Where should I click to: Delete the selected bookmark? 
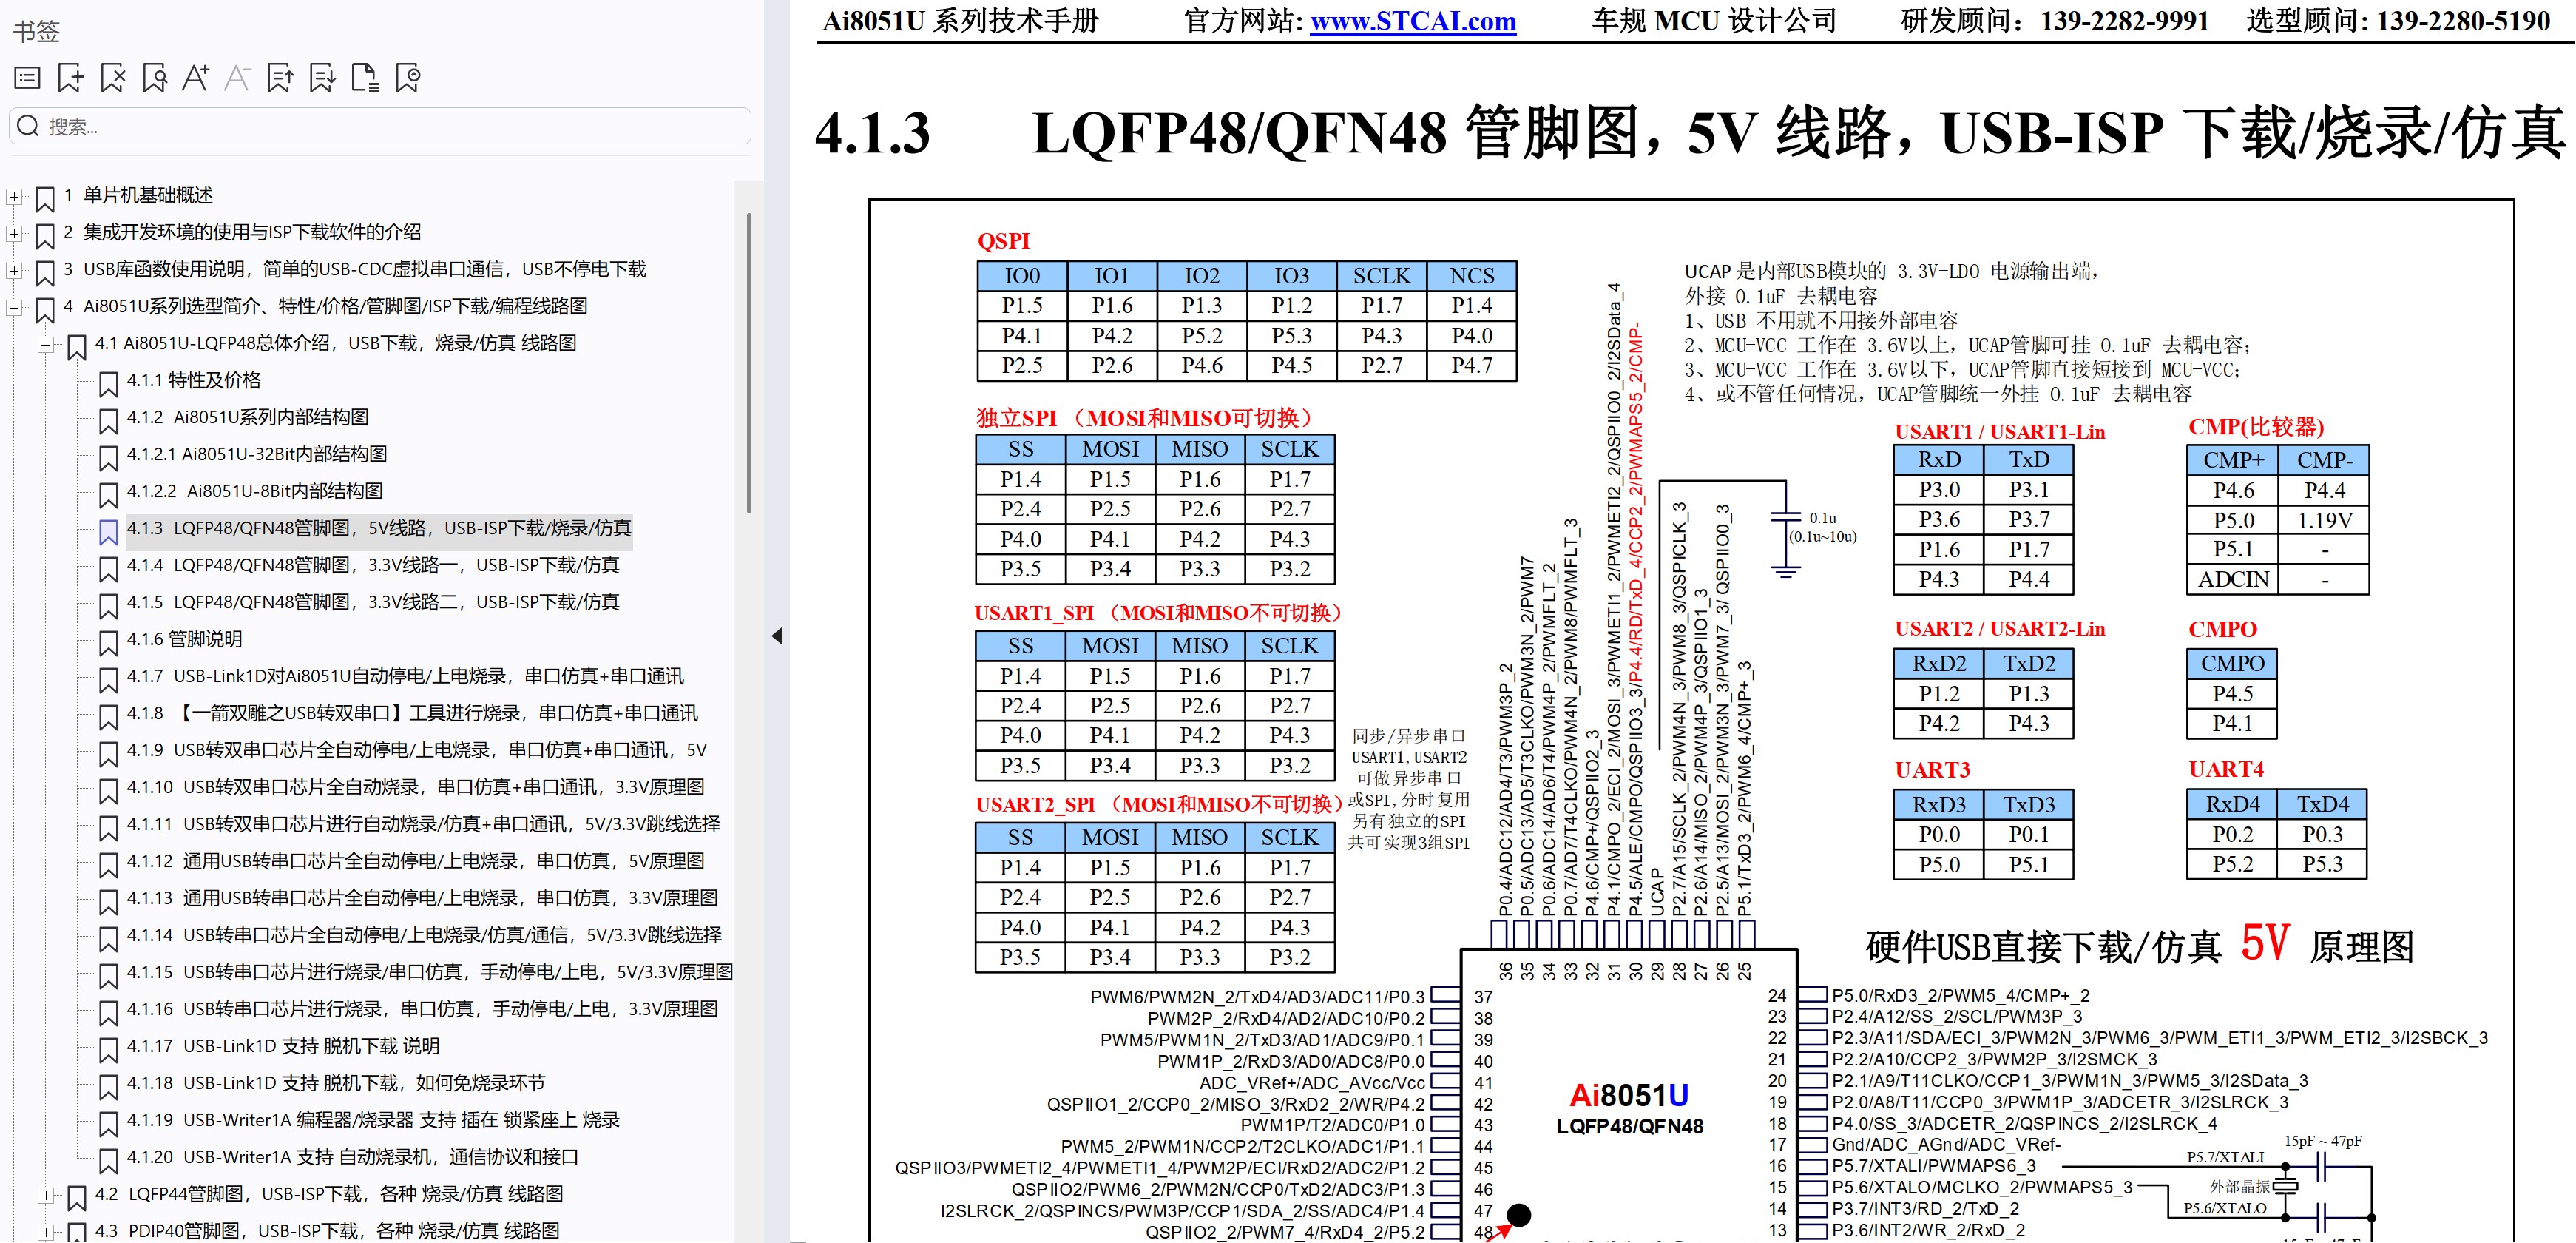point(113,78)
